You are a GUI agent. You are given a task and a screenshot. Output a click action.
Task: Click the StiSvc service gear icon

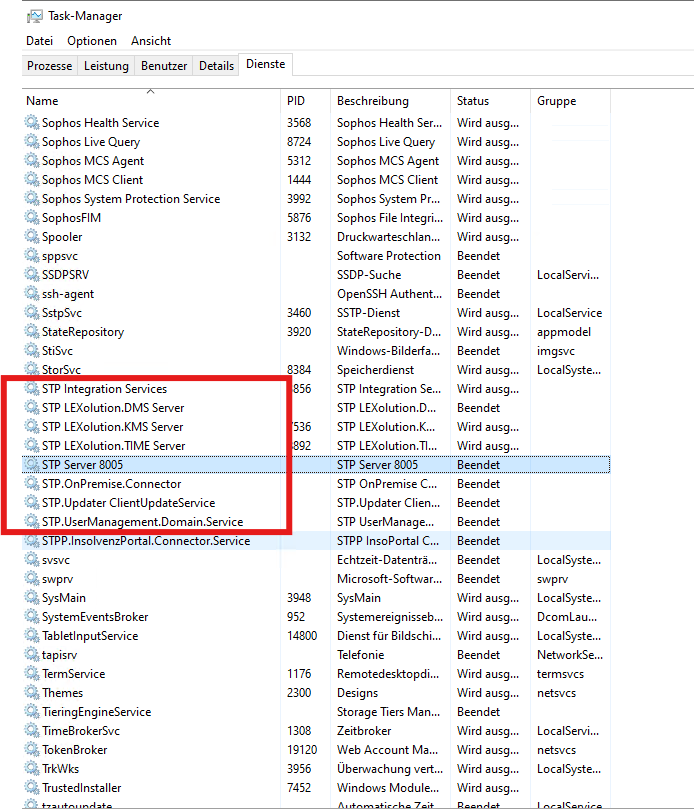pyautogui.click(x=32, y=351)
